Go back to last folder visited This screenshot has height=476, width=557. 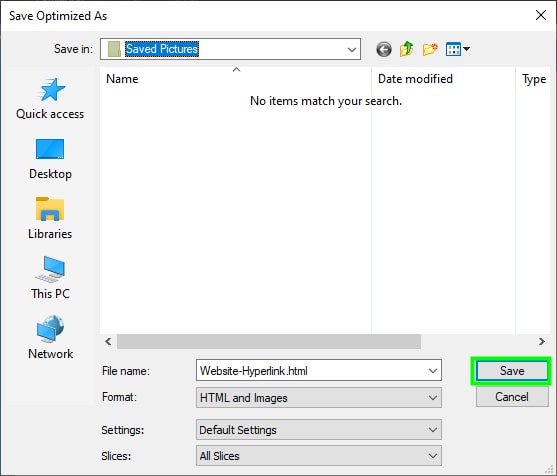click(384, 49)
